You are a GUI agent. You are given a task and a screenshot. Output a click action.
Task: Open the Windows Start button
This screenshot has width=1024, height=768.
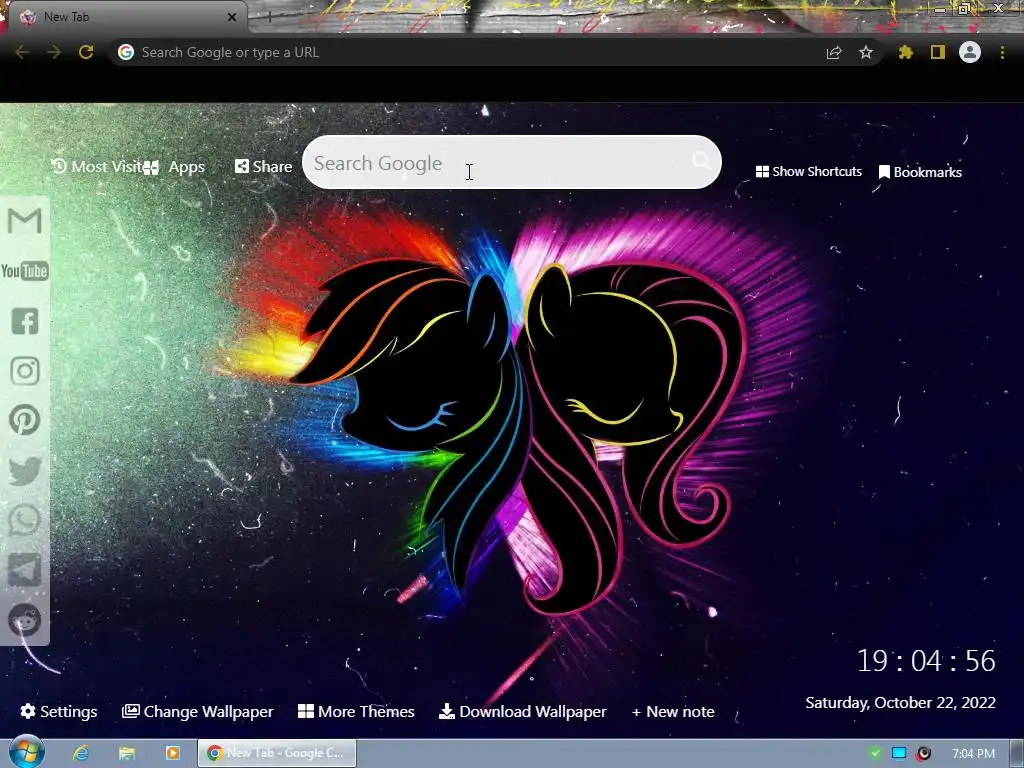point(26,753)
